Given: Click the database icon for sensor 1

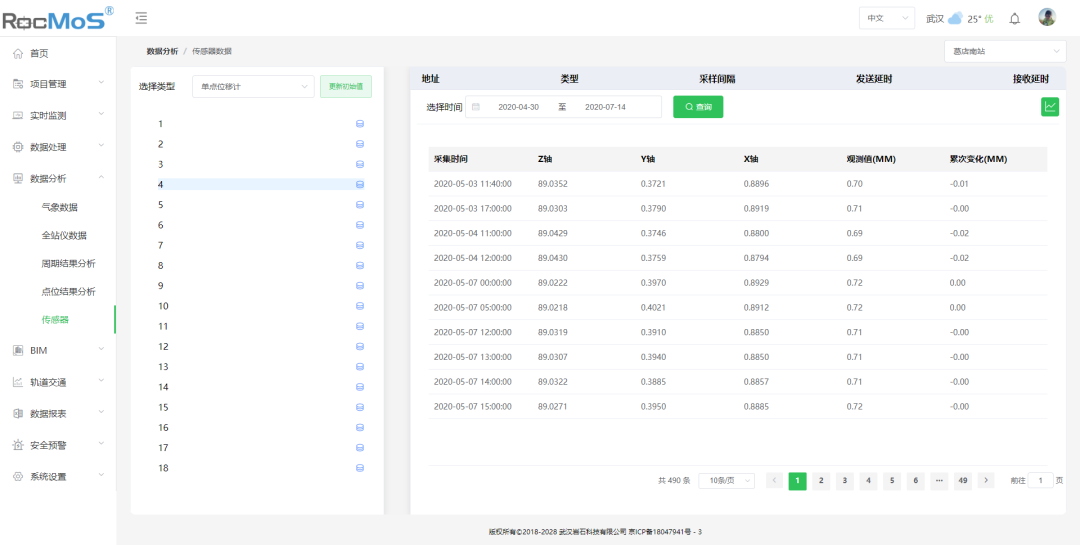Looking at the screenshot, I should point(360,124).
